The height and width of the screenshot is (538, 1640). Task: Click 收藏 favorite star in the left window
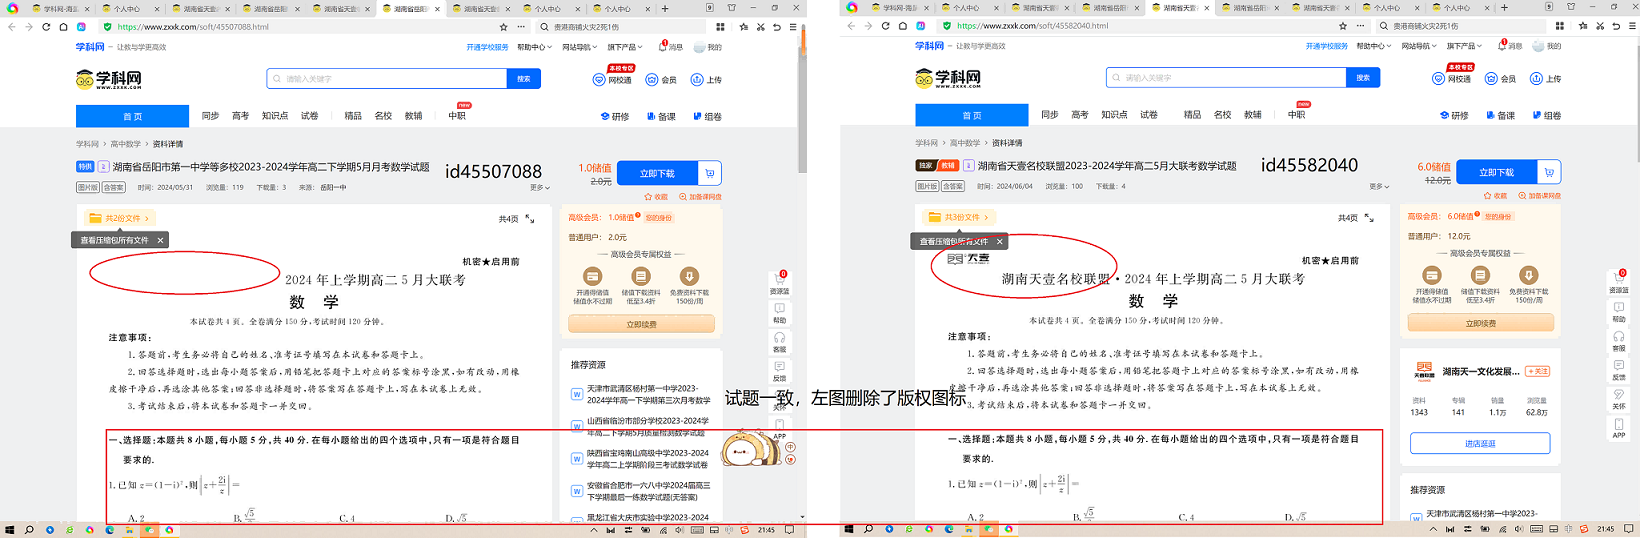tap(655, 197)
